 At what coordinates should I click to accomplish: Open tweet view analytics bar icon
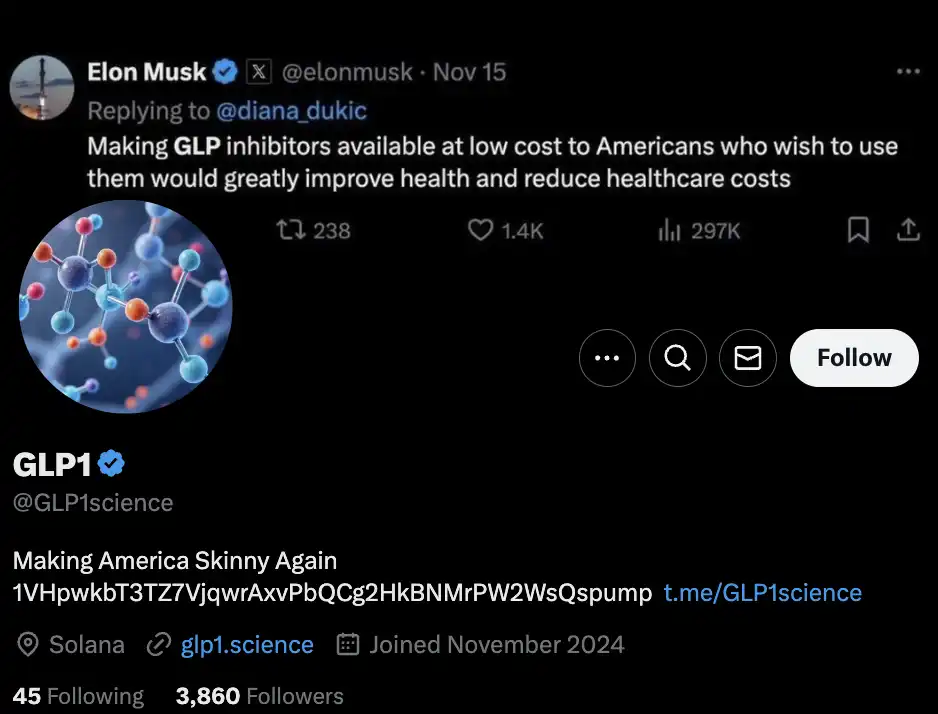pos(669,231)
